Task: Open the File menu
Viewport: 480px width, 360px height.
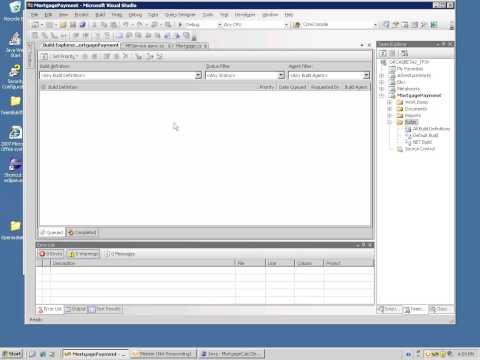Action: tap(34, 15)
